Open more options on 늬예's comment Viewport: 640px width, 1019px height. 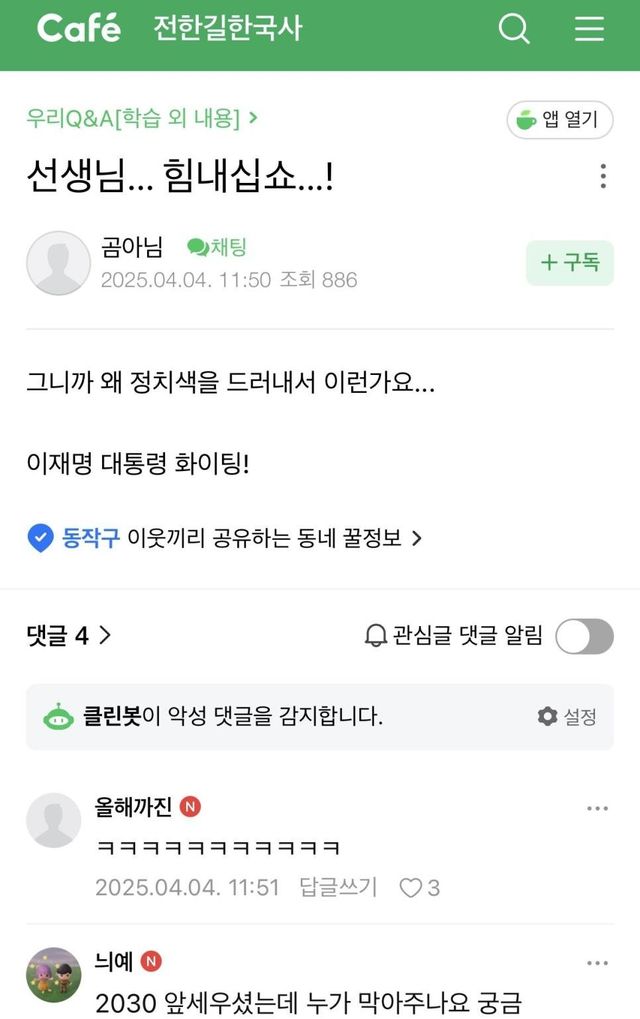[x=597, y=963]
